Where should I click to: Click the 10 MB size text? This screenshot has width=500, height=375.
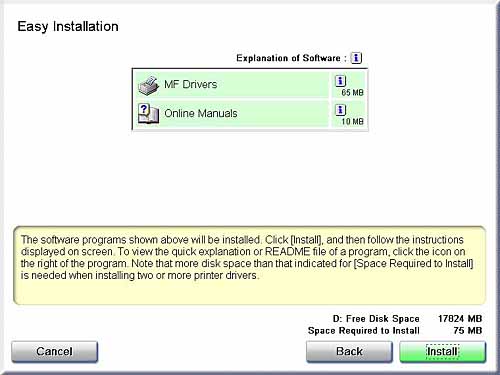352,122
